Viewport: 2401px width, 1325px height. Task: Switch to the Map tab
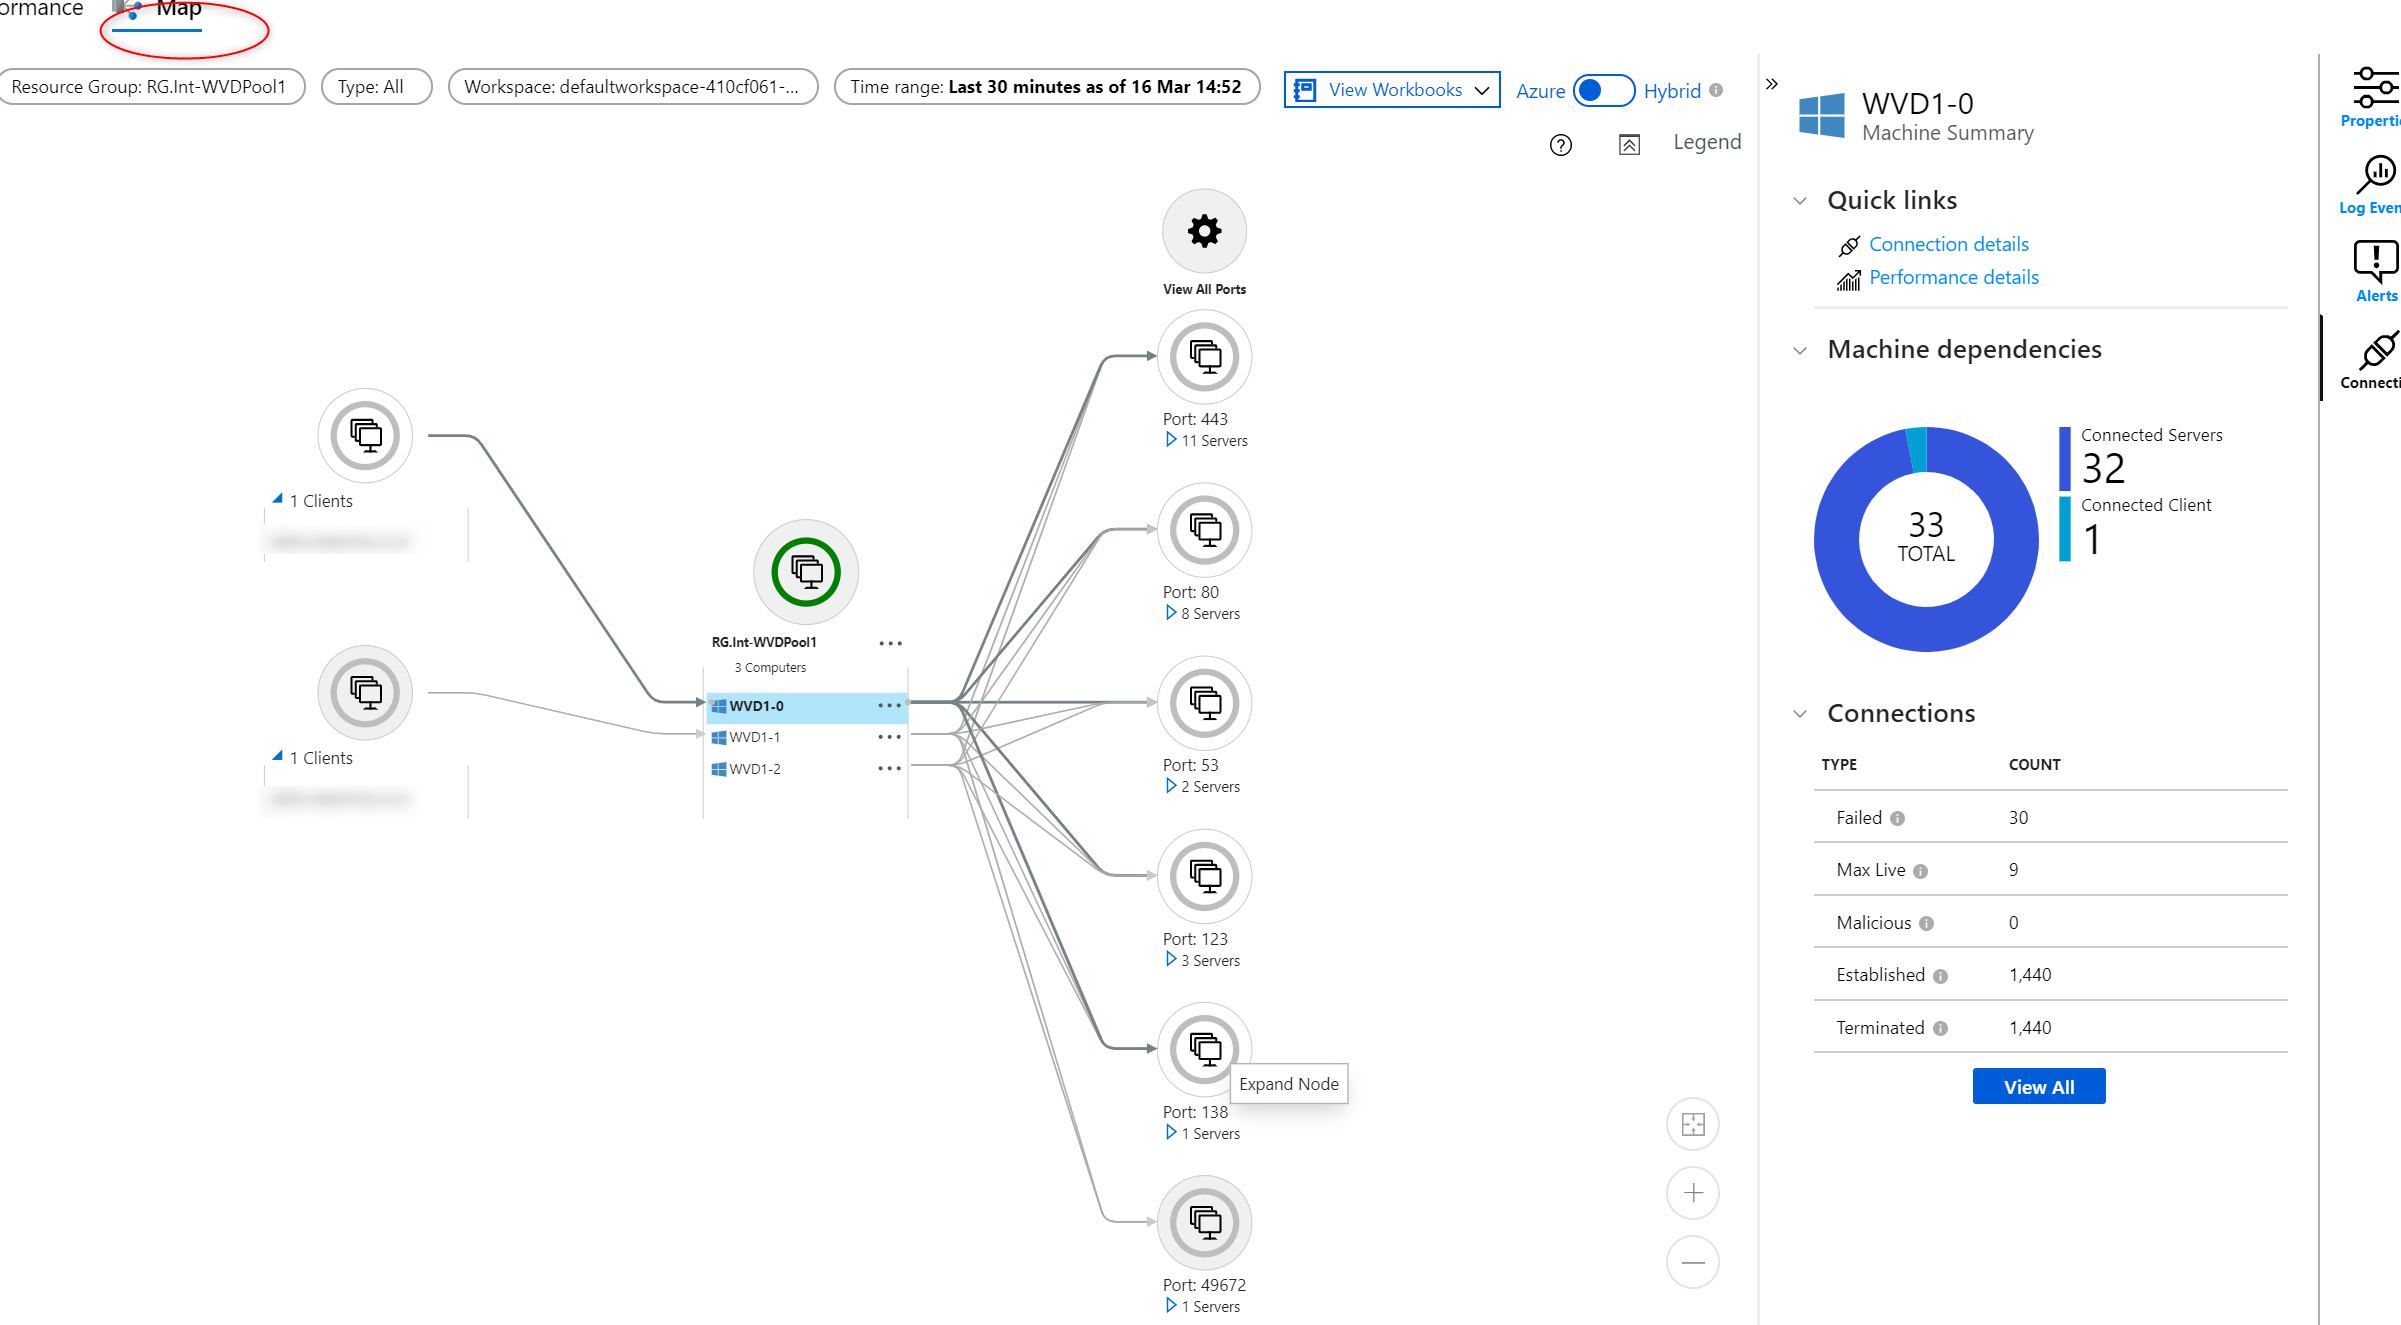point(160,12)
